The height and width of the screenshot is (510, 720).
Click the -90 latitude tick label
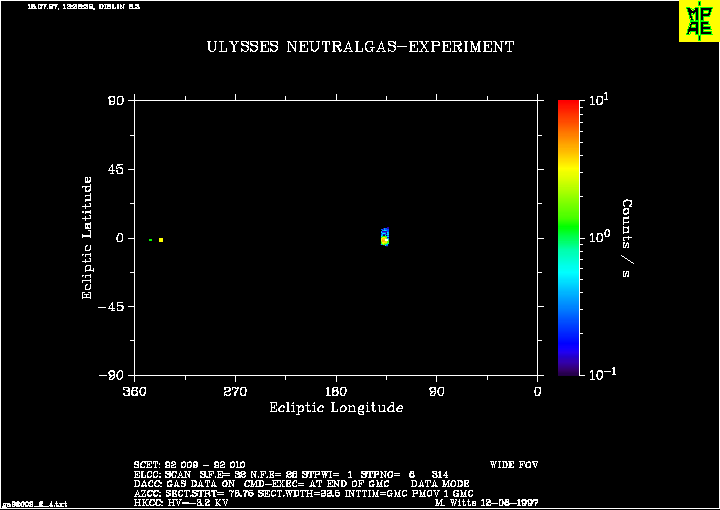coord(111,375)
